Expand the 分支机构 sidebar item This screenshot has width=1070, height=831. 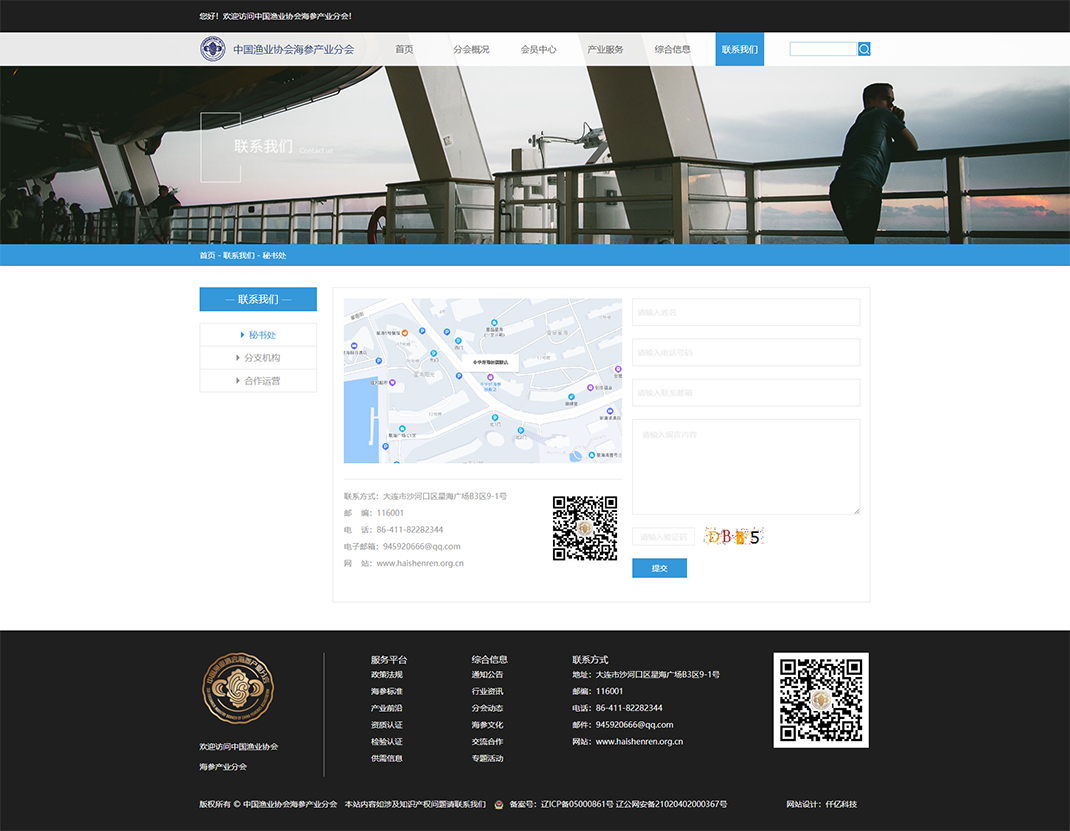[258, 358]
